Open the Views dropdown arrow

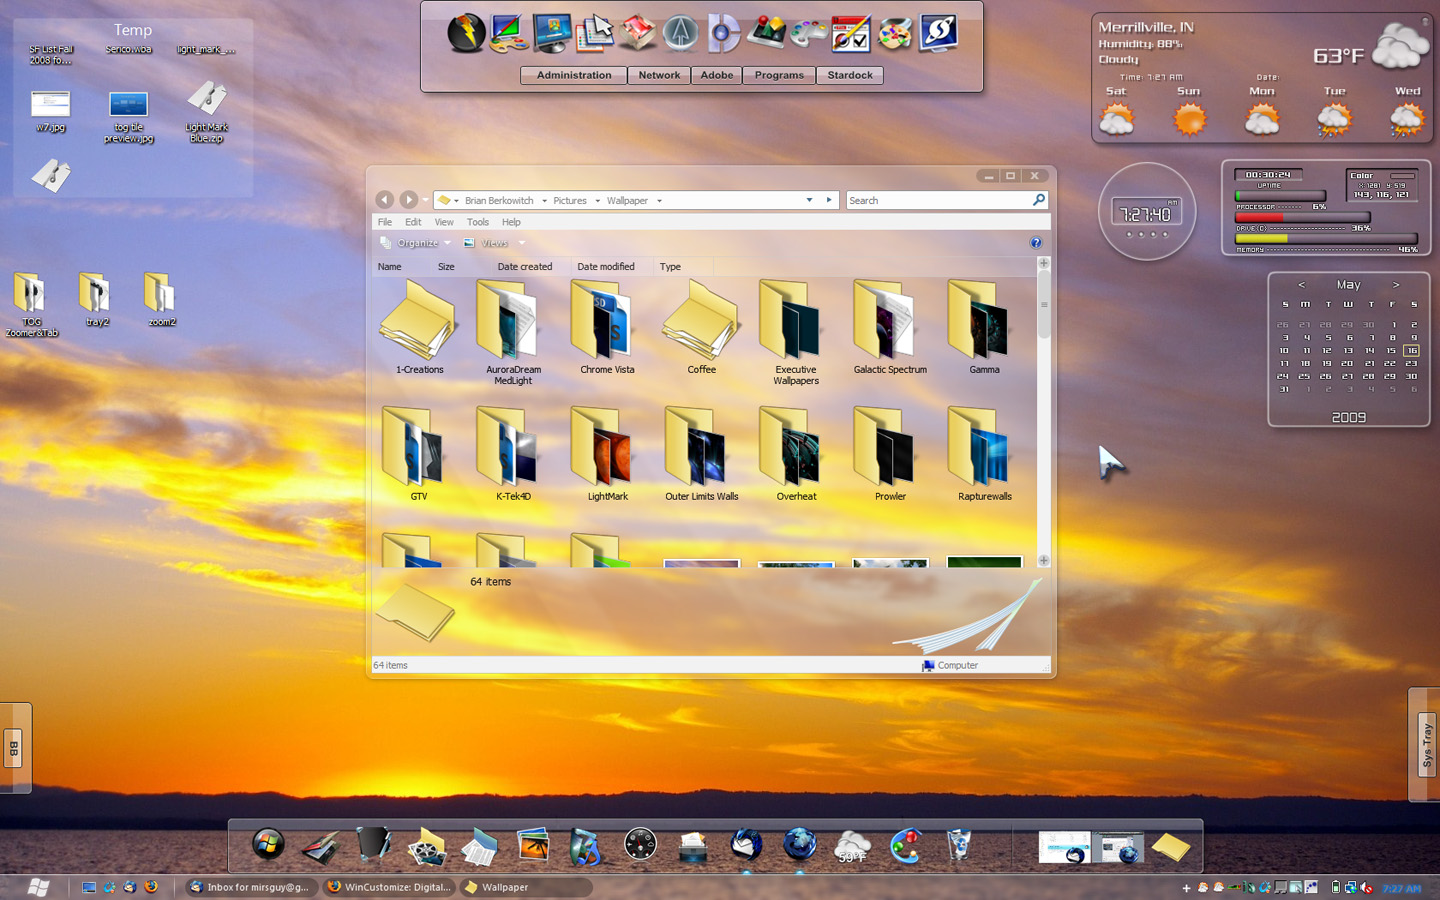click(522, 243)
